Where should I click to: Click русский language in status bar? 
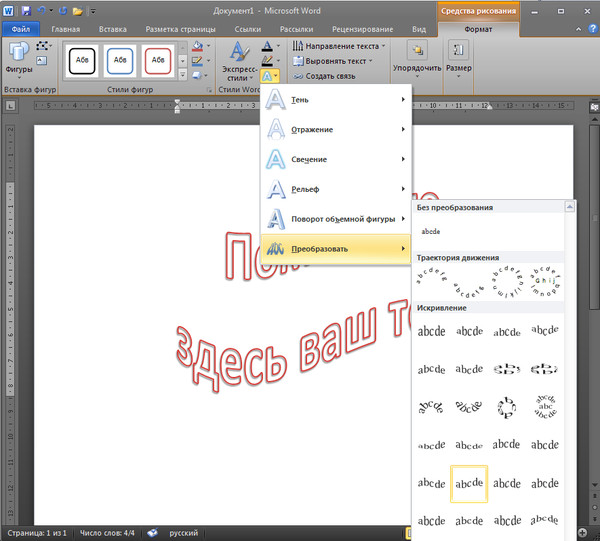click(x=184, y=533)
